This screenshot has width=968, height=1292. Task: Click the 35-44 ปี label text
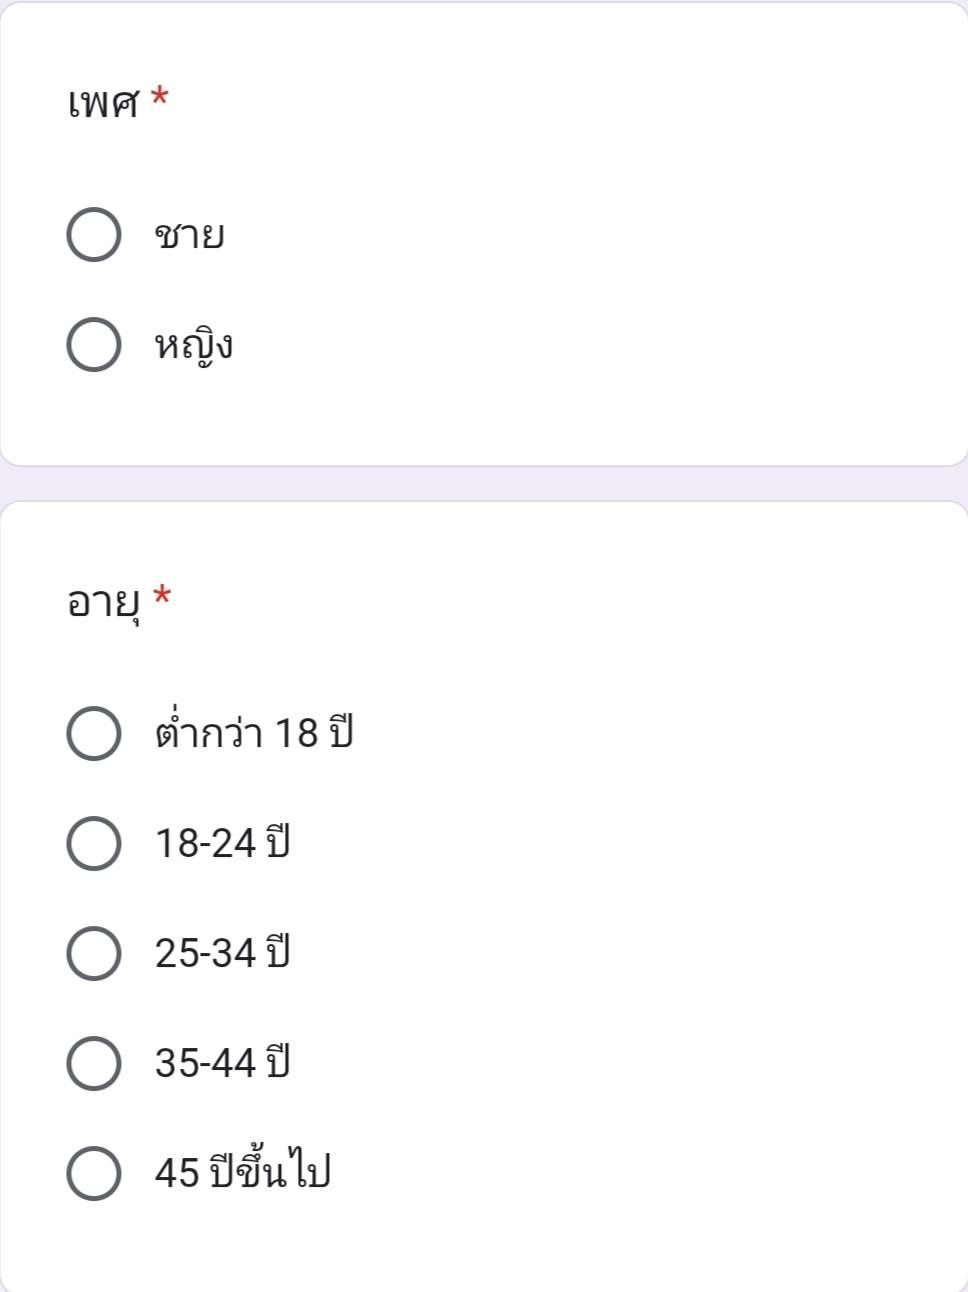click(222, 1062)
